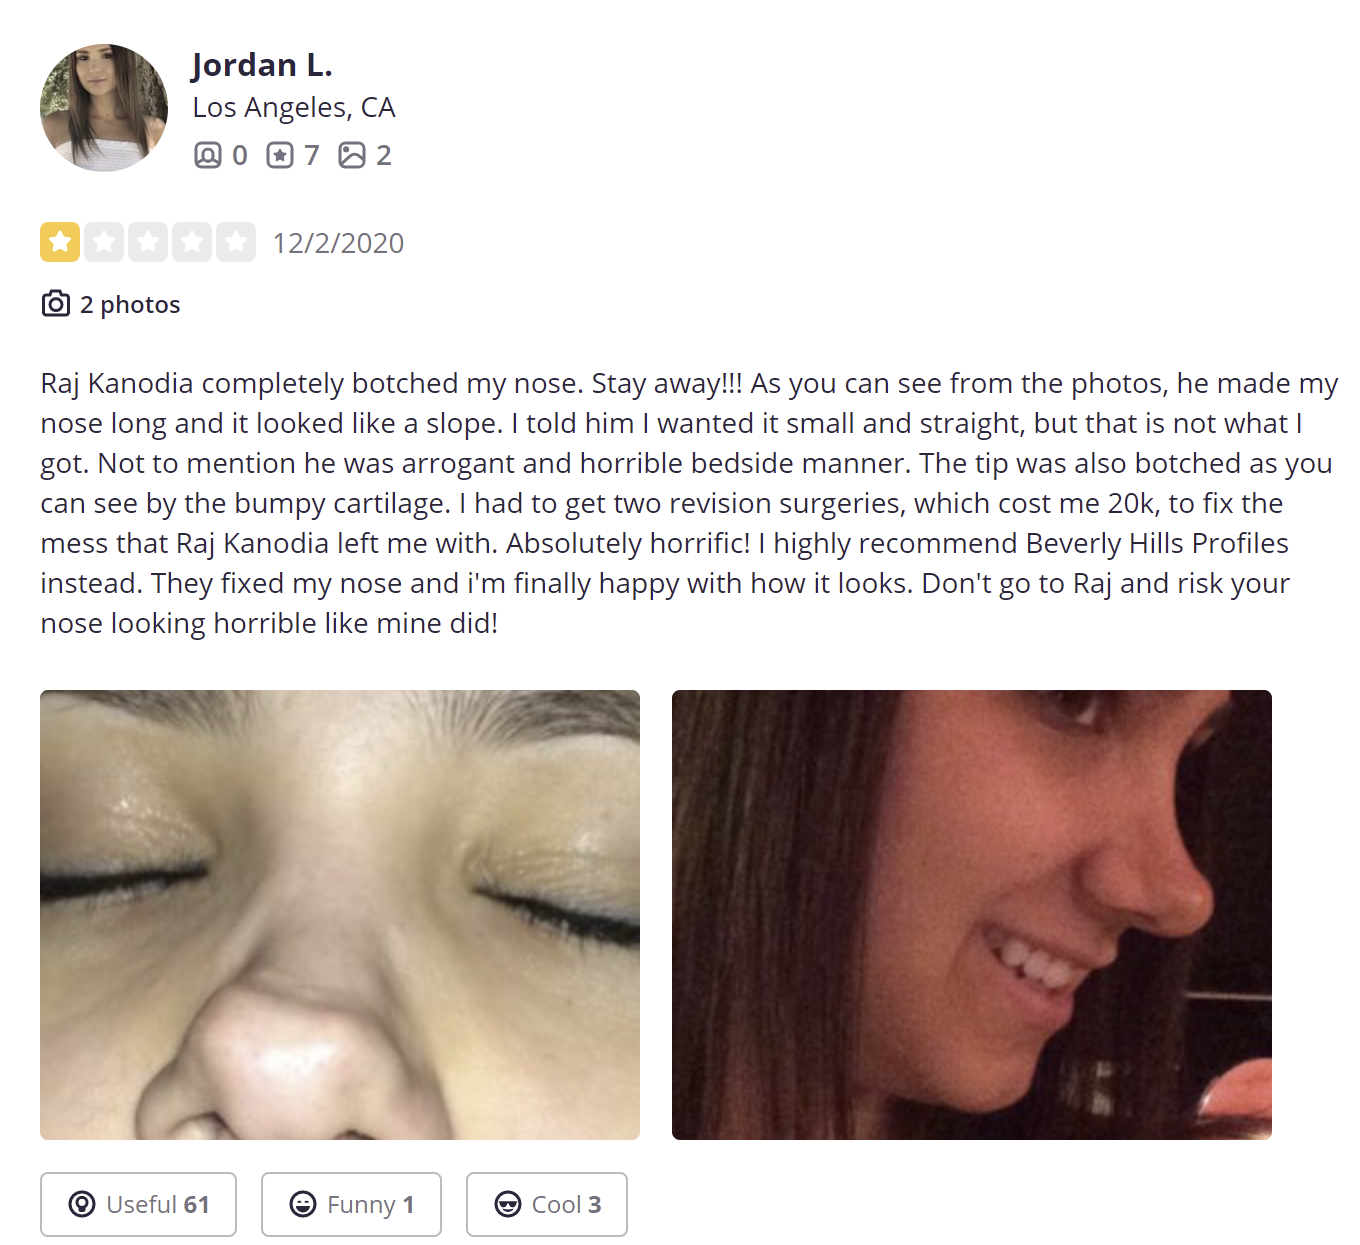Click the first yellow filled rating star
Image resolution: width=1360 pixels, height=1245 pixels.
coord(60,242)
